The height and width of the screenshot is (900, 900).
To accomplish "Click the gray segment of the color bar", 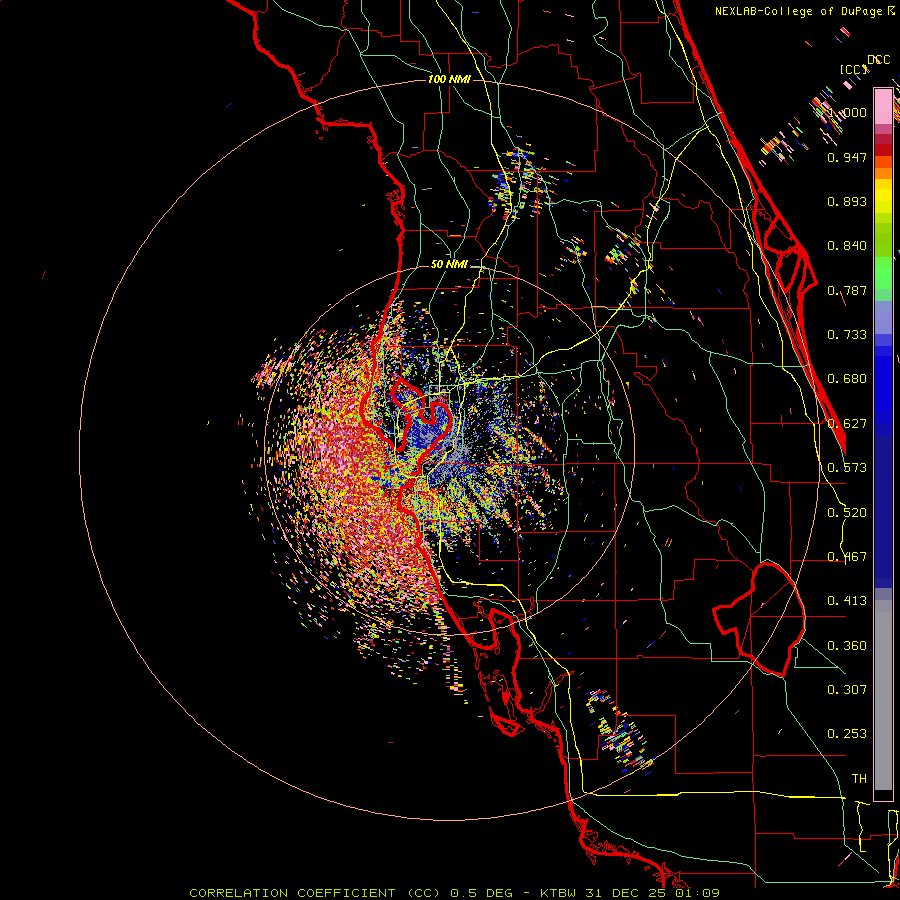I will 883,695.
